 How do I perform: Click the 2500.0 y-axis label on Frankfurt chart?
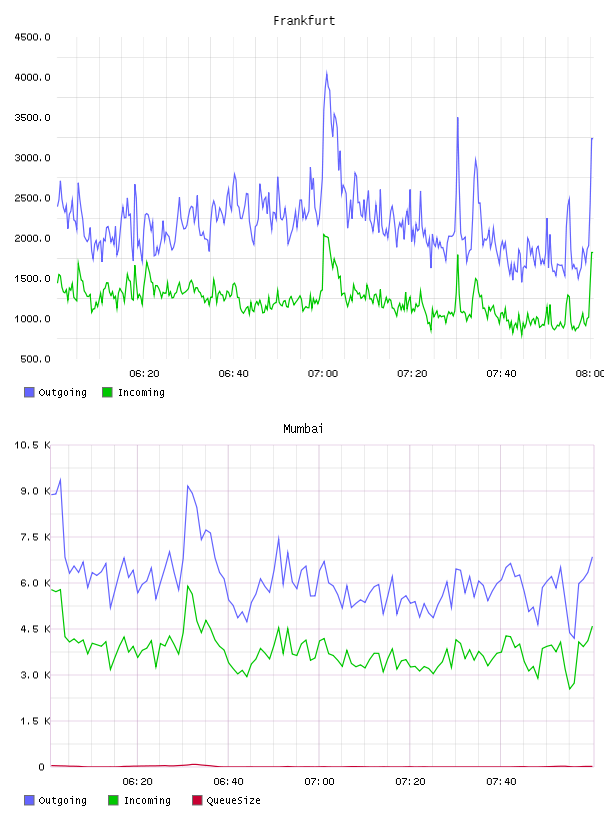(x=33, y=198)
